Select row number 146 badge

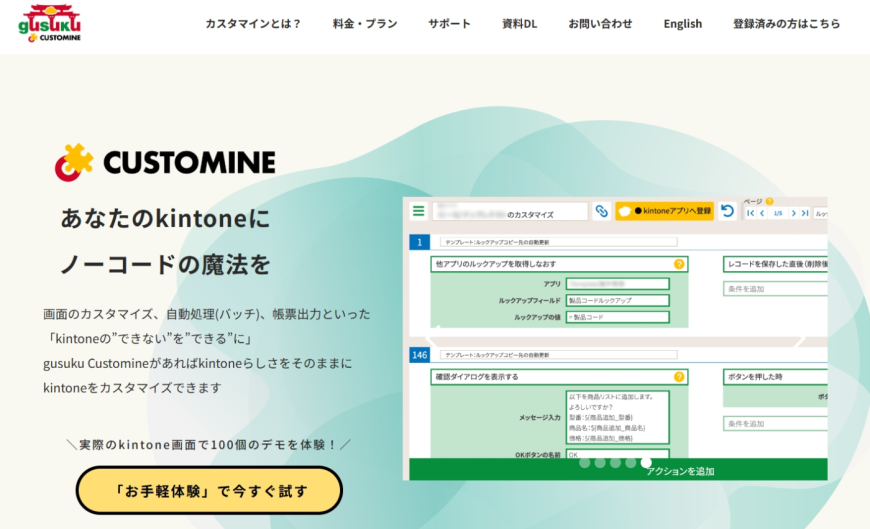(419, 355)
